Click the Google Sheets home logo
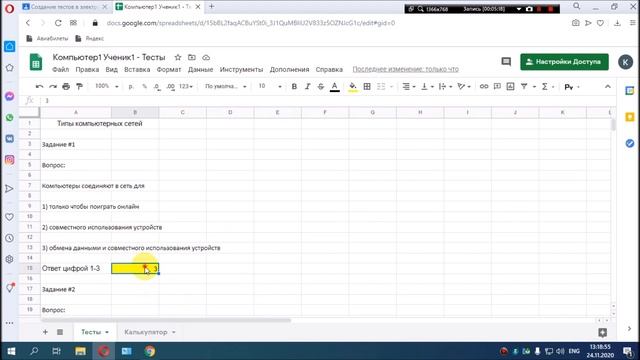 click(x=36, y=62)
